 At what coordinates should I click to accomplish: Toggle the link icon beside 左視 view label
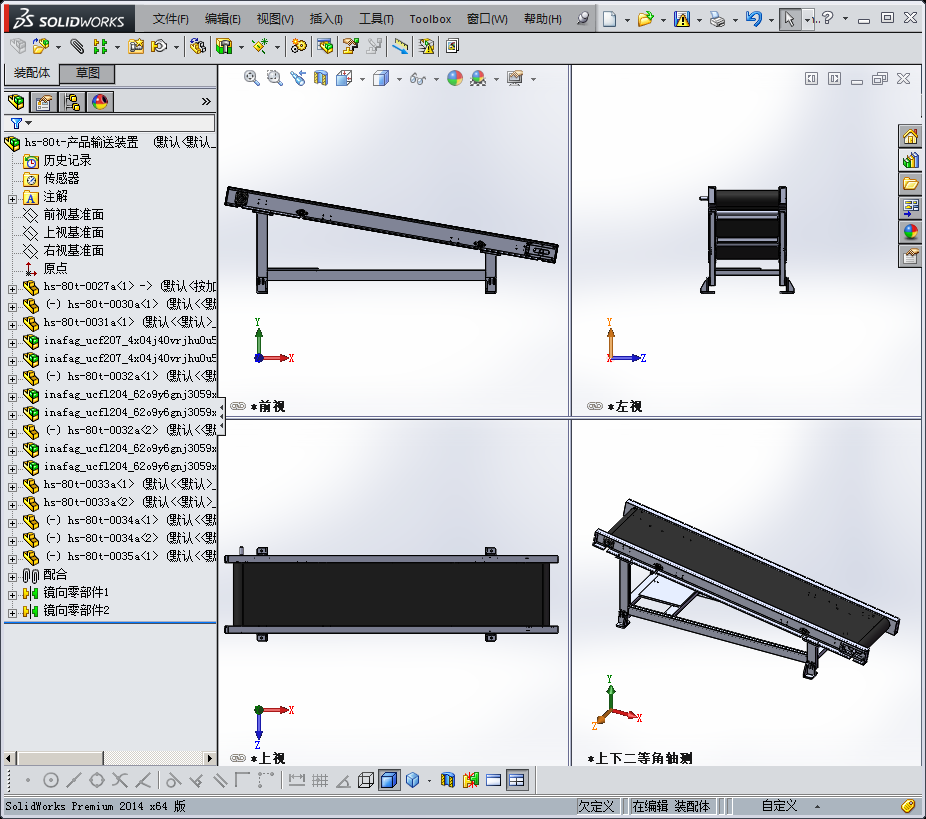click(x=595, y=406)
